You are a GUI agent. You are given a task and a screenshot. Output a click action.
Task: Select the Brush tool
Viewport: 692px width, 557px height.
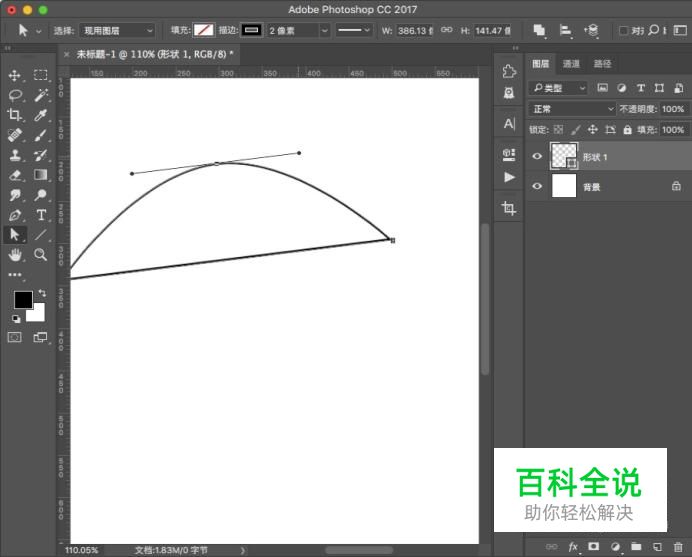41,135
